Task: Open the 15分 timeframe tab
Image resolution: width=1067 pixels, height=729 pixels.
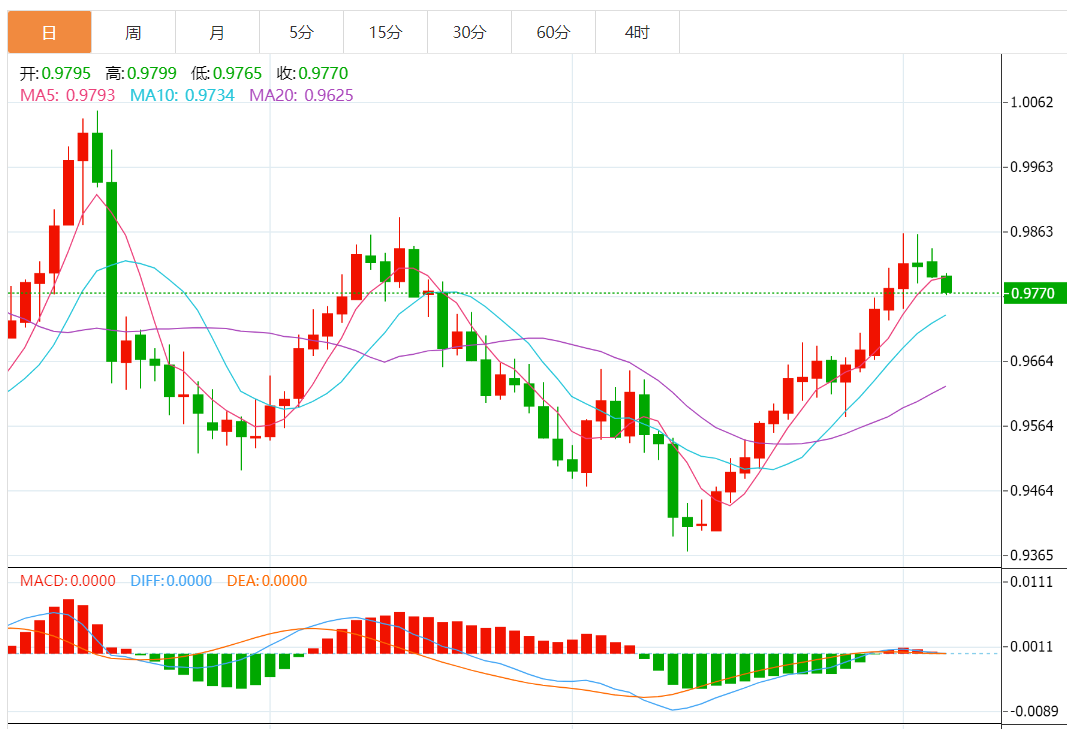Action: 386,32
